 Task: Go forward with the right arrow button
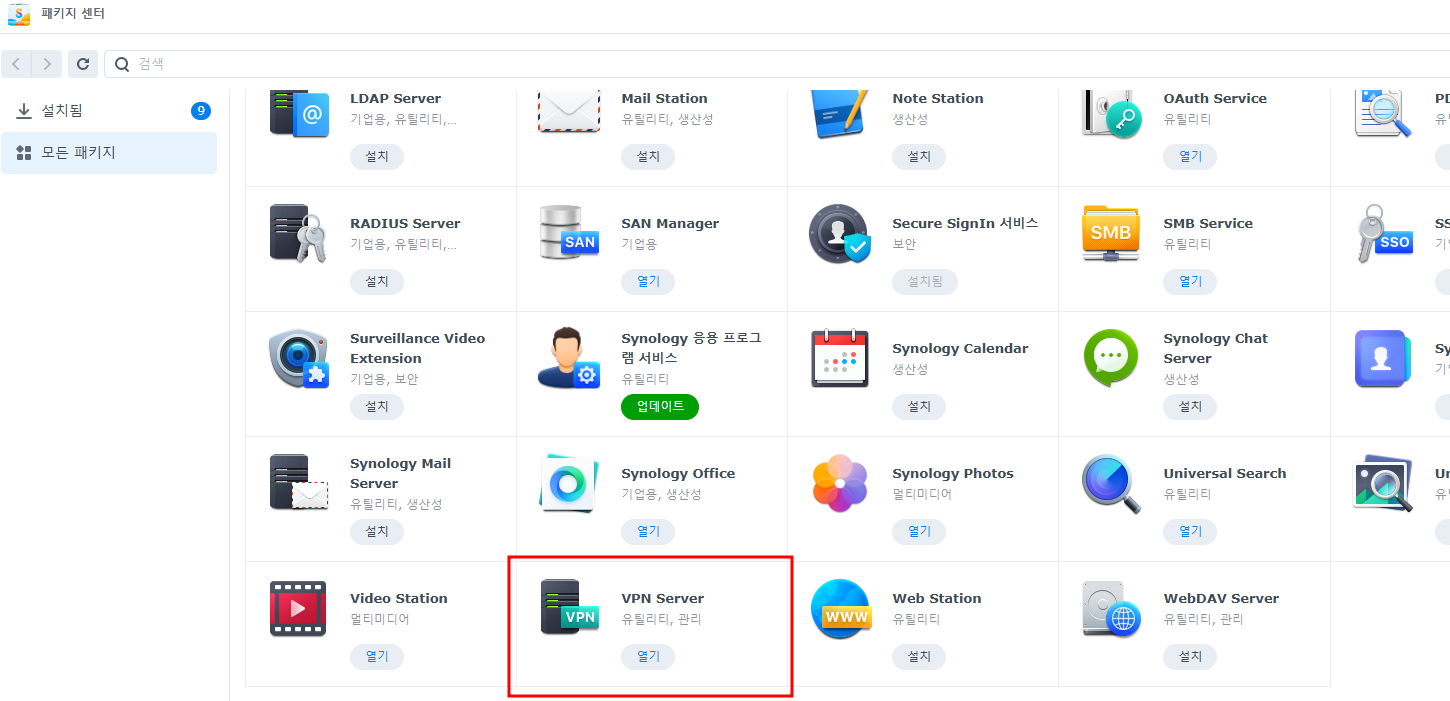pyautogui.click(x=47, y=64)
